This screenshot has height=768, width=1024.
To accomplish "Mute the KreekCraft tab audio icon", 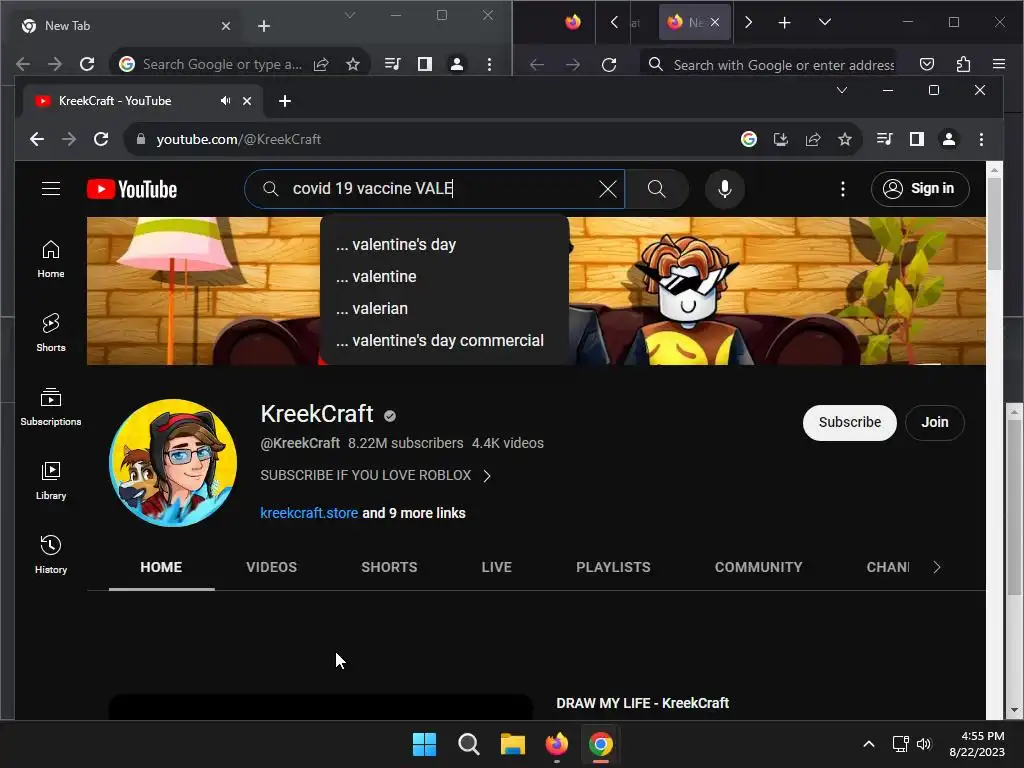I will pyautogui.click(x=225, y=101).
